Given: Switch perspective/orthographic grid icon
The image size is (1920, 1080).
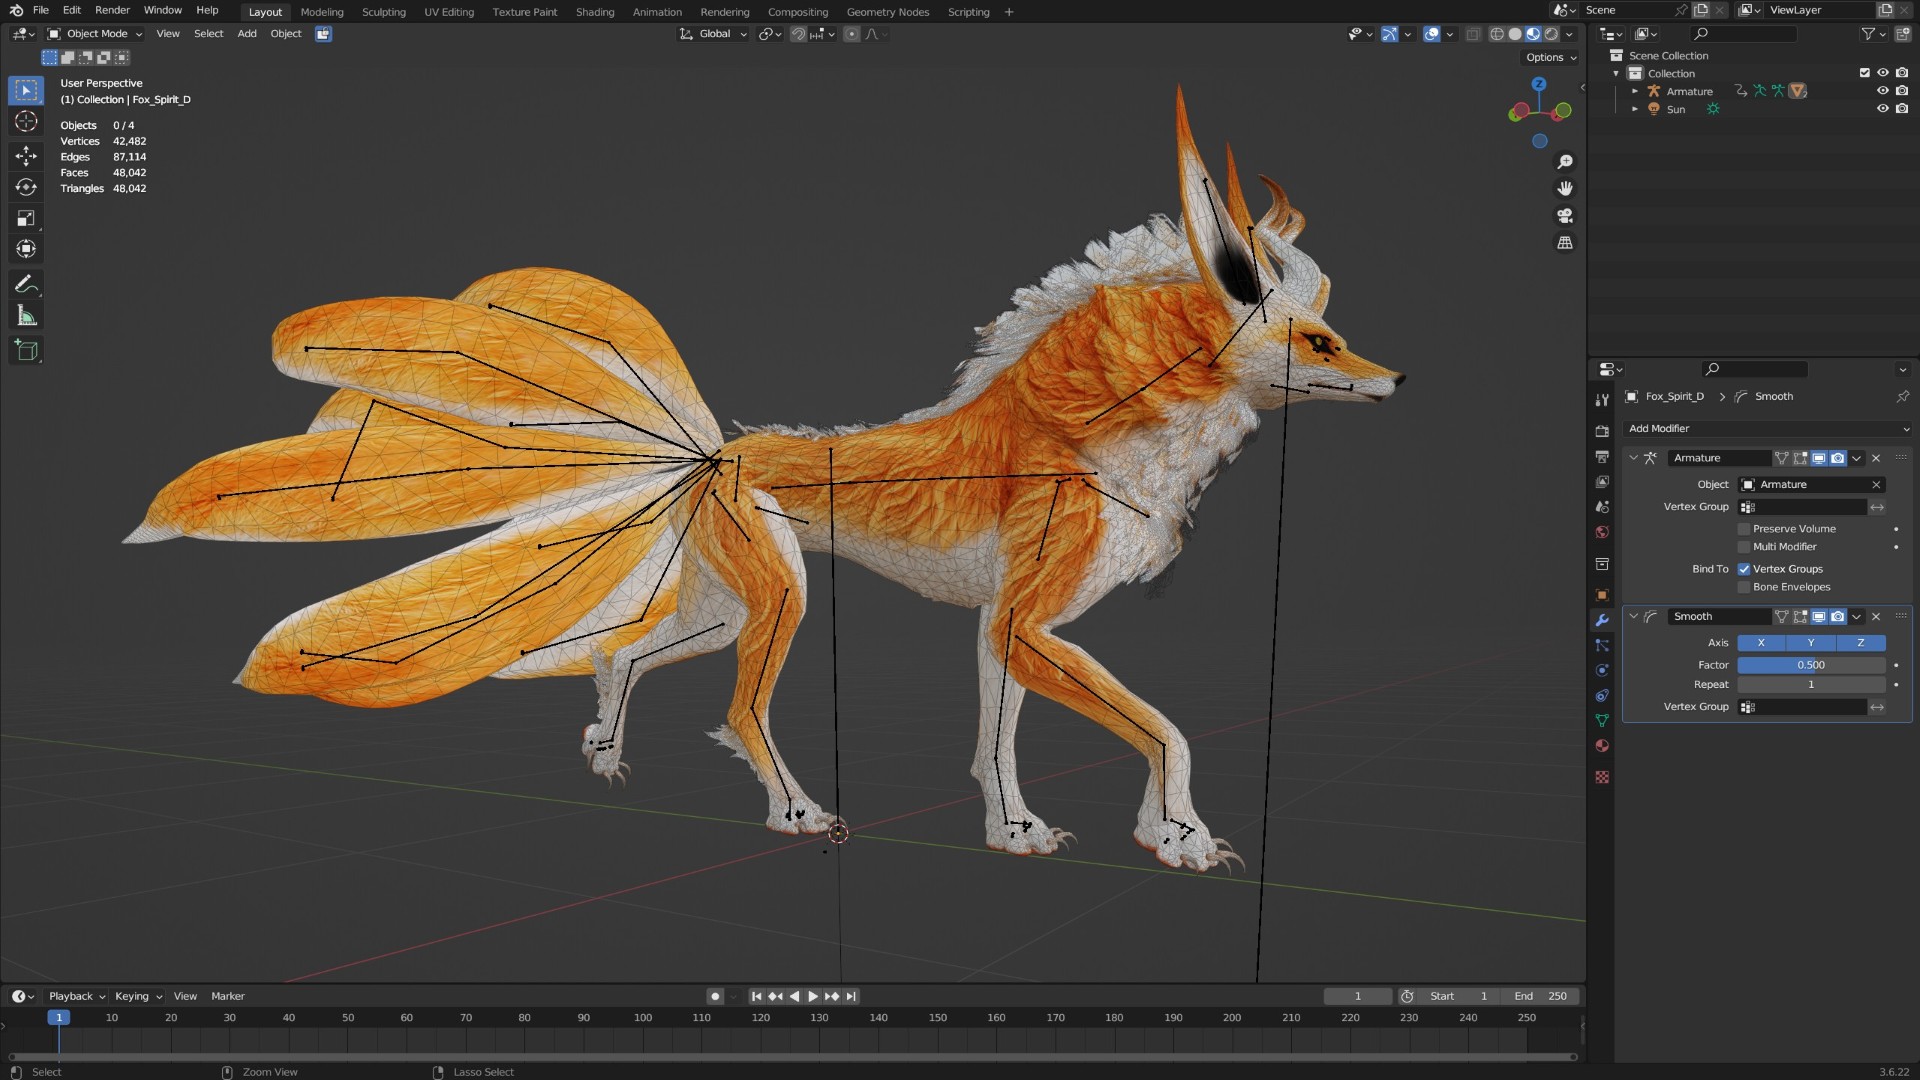Looking at the screenshot, I should click(x=1565, y=243).
